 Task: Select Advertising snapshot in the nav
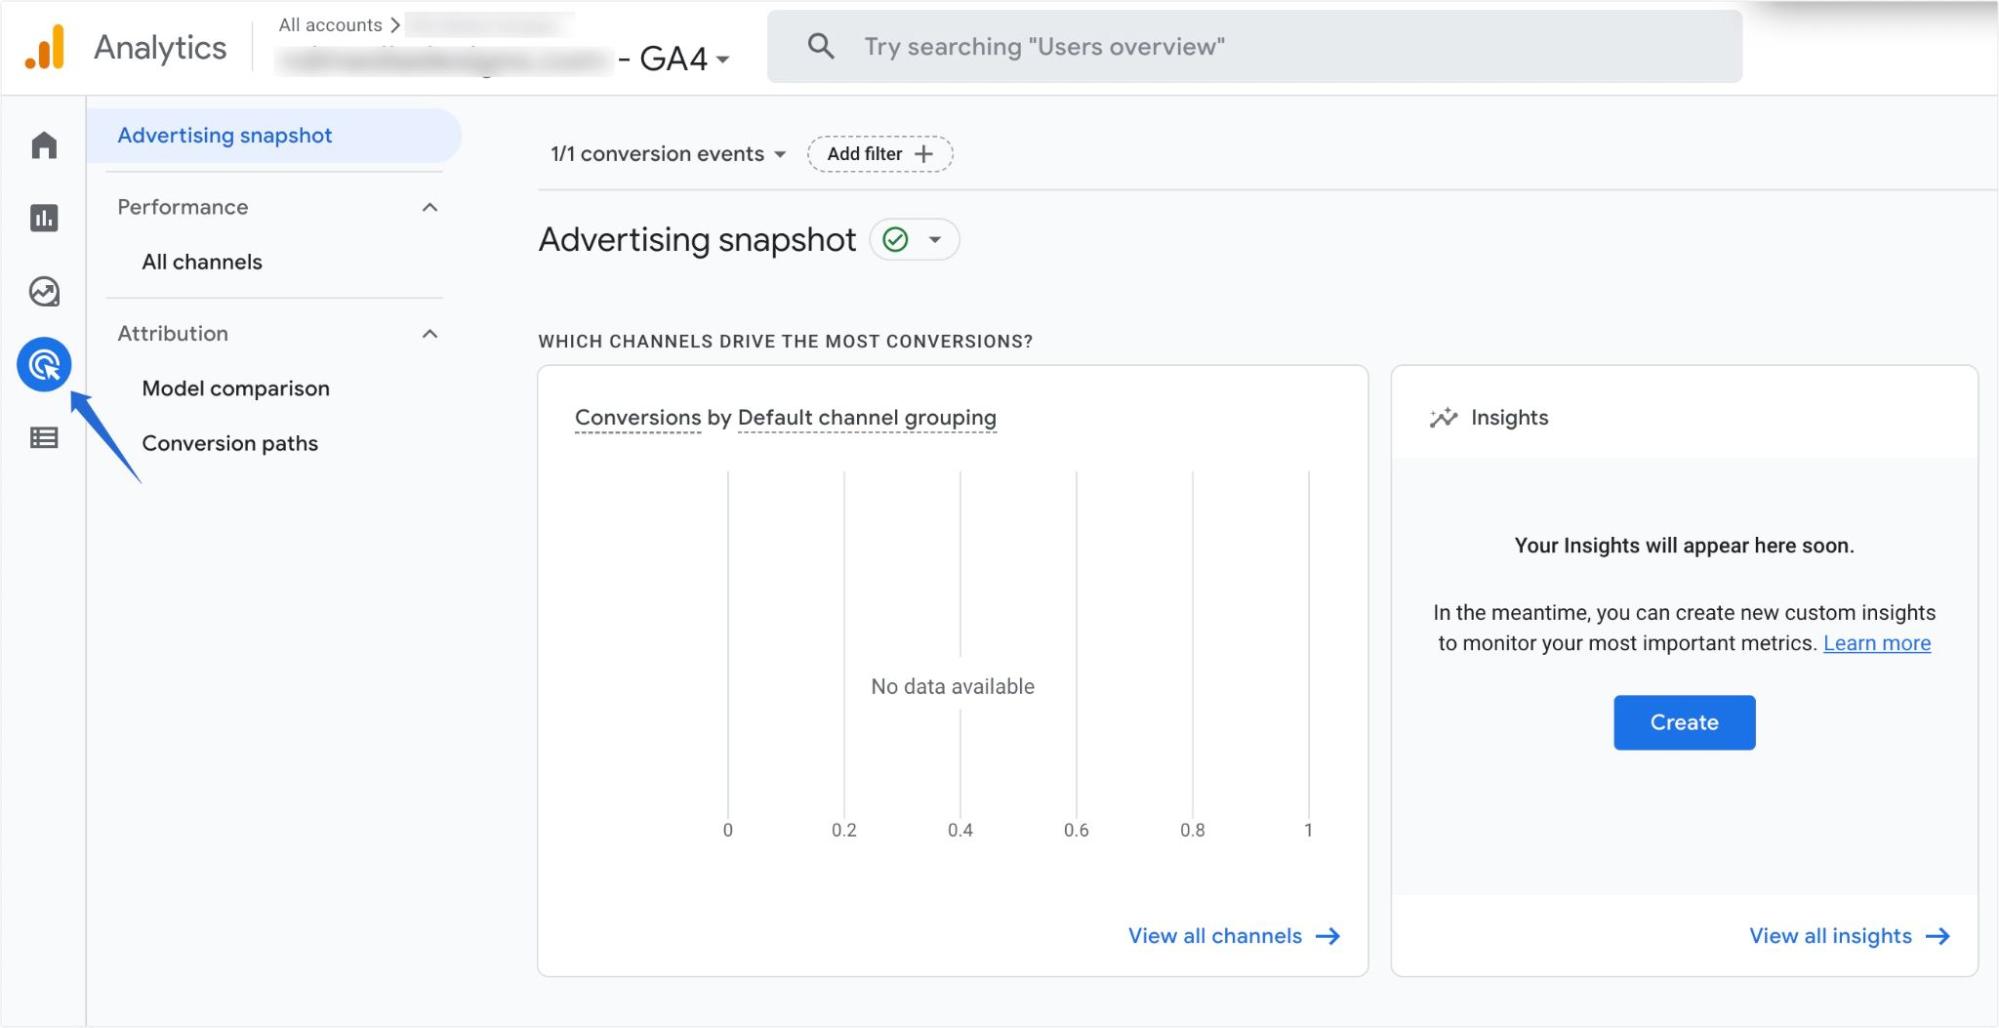[x=274, y=136]
